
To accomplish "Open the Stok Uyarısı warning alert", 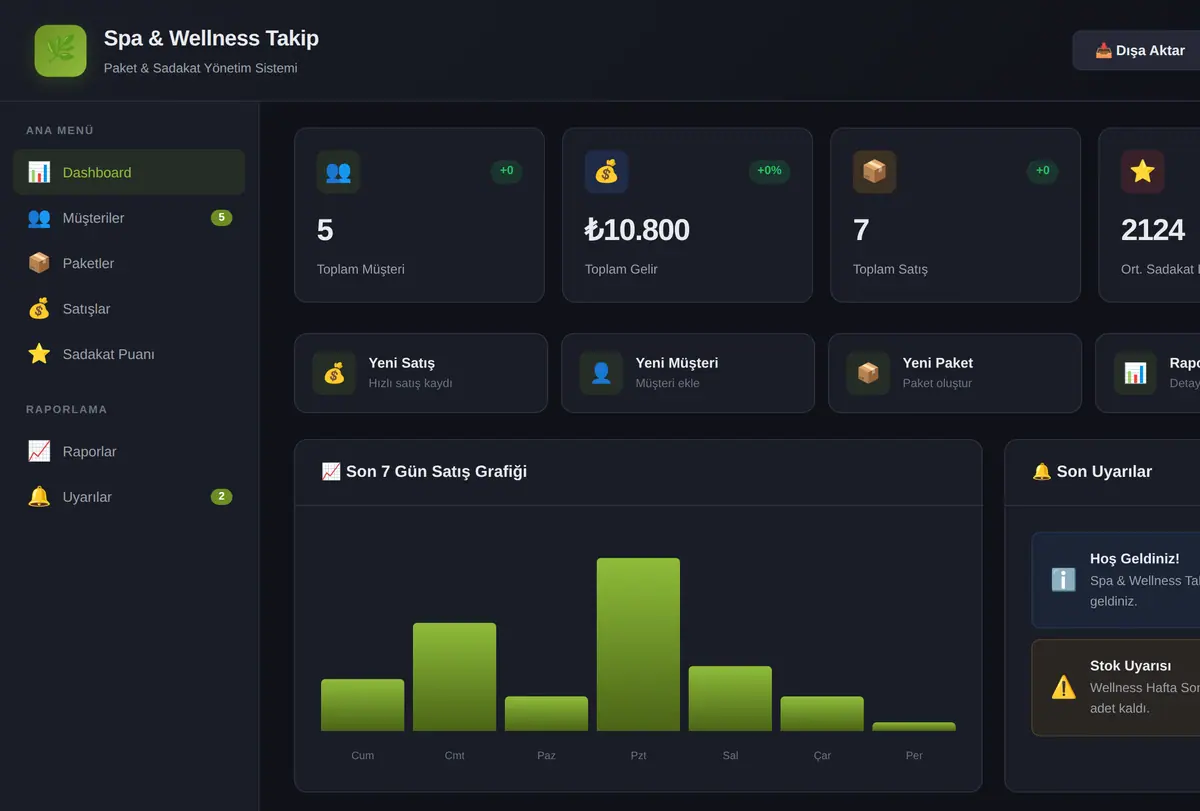I will [1116, 687].
